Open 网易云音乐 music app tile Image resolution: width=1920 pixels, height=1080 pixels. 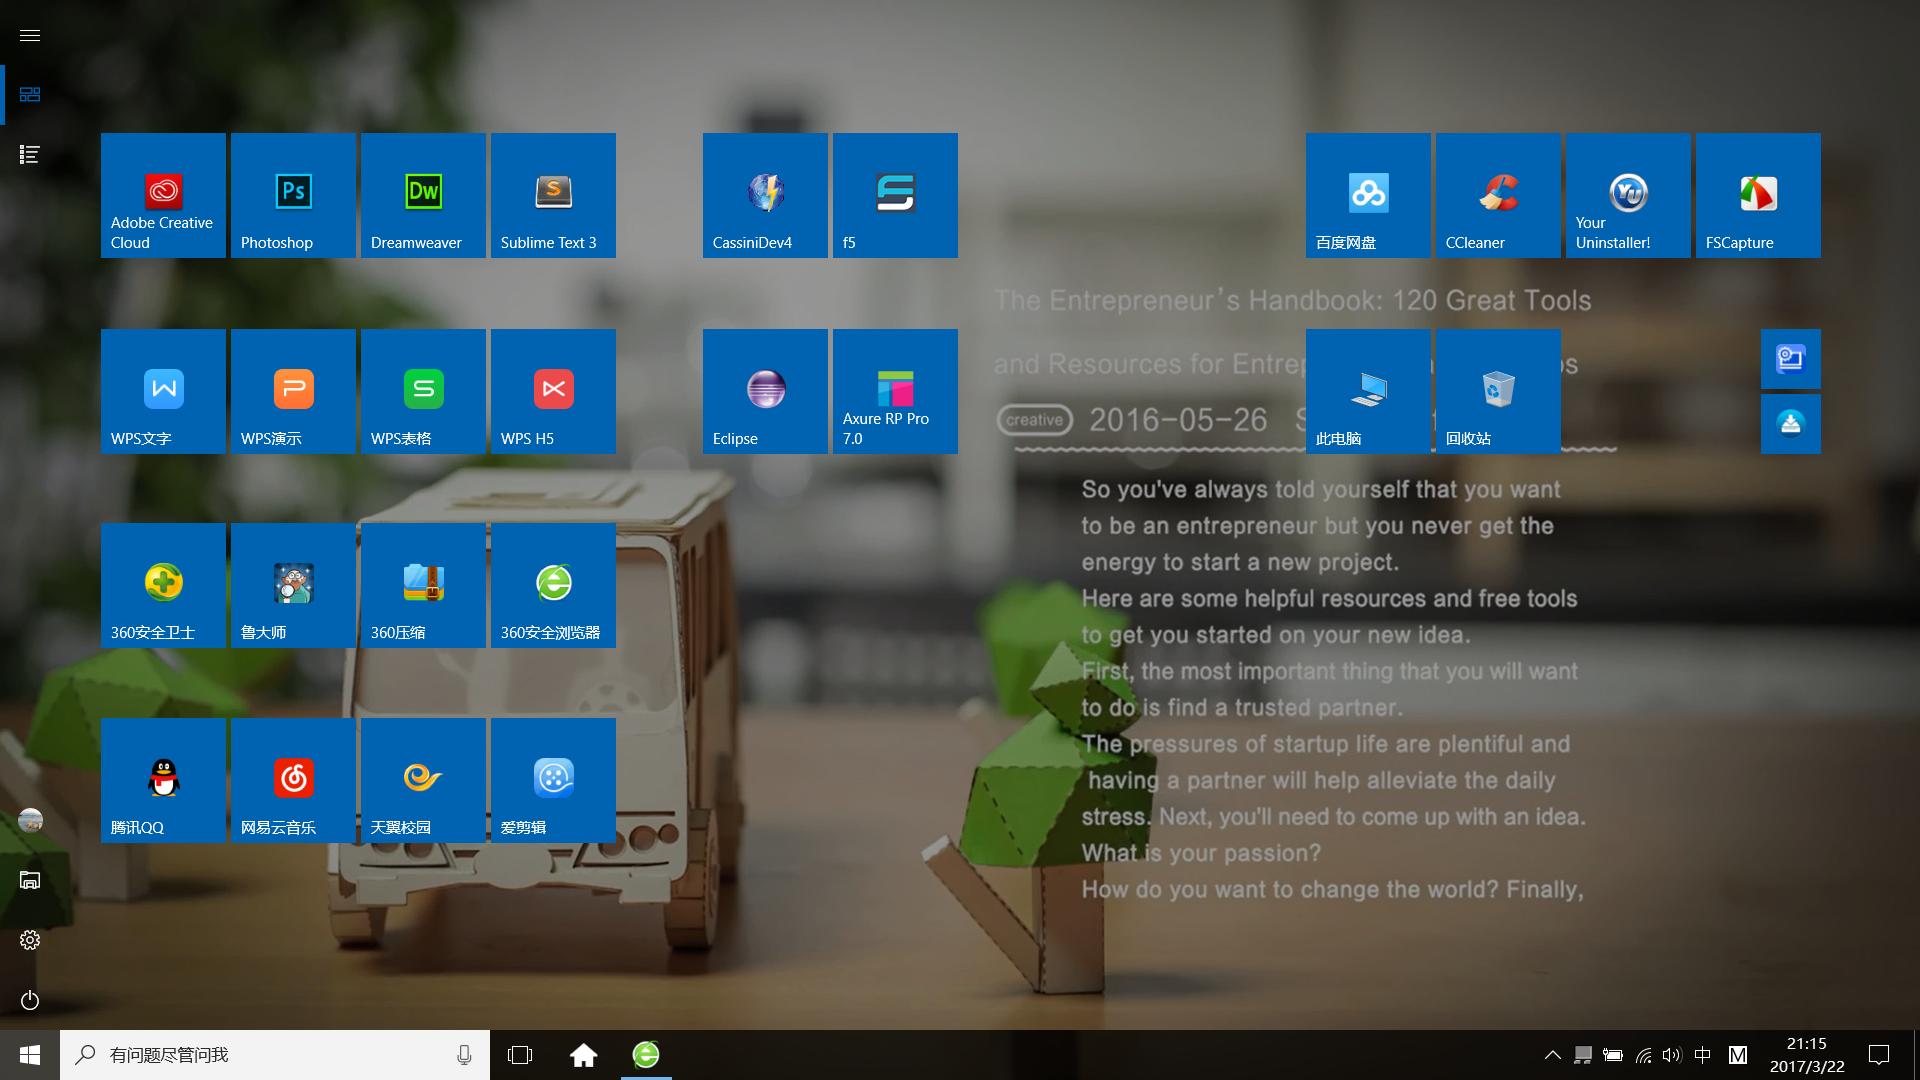point(293,780)
